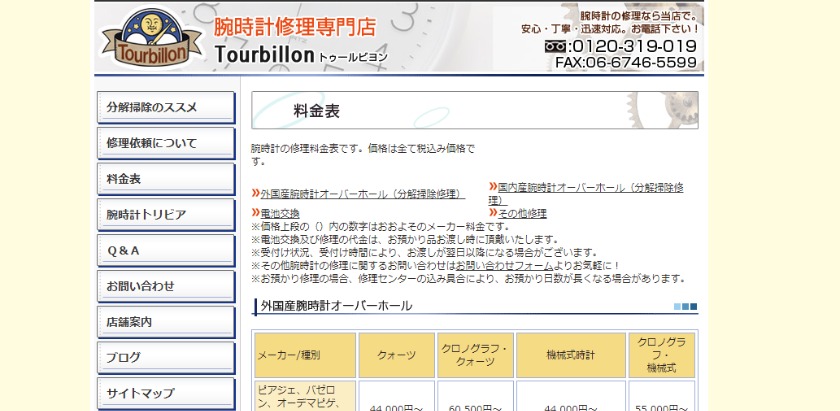Viewport: 840px width, 411px height.
Task: Open the 修理依頼について menu item
Action: click(166, 144)
